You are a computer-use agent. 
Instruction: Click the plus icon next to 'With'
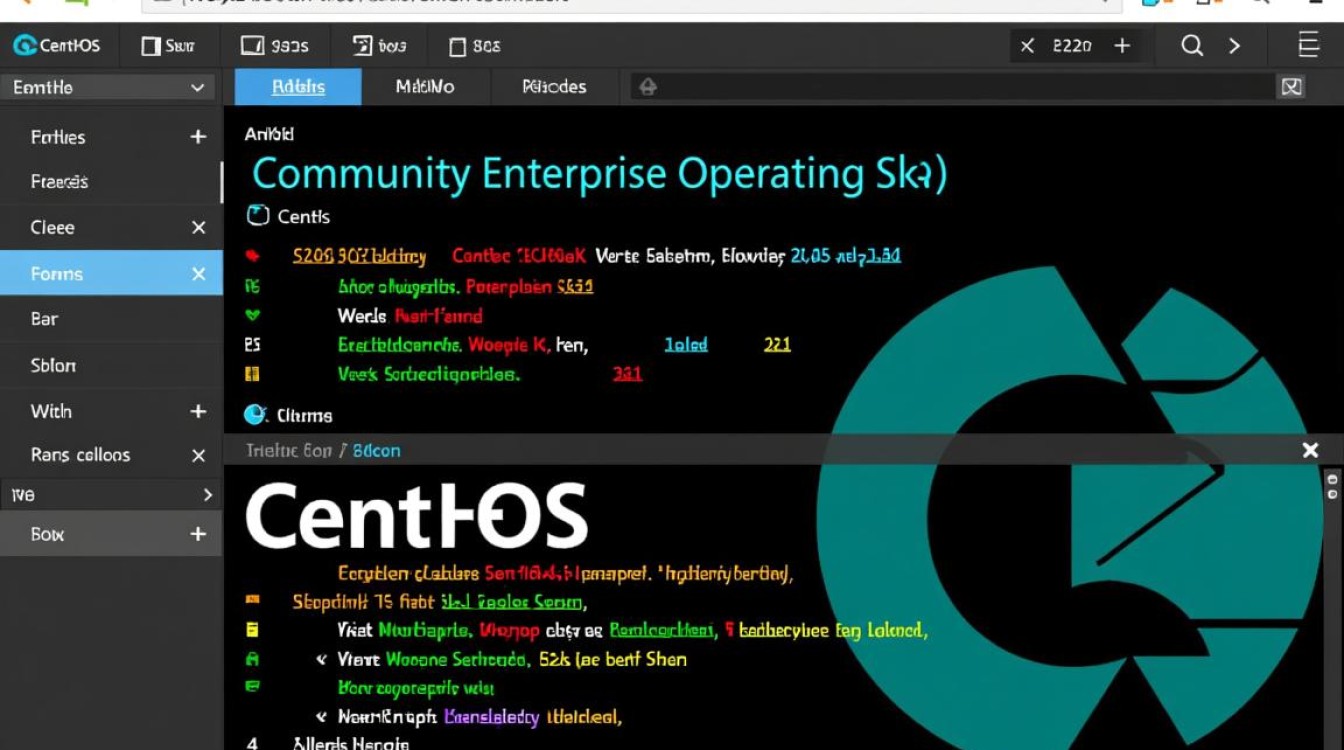[x=198, y=411]
